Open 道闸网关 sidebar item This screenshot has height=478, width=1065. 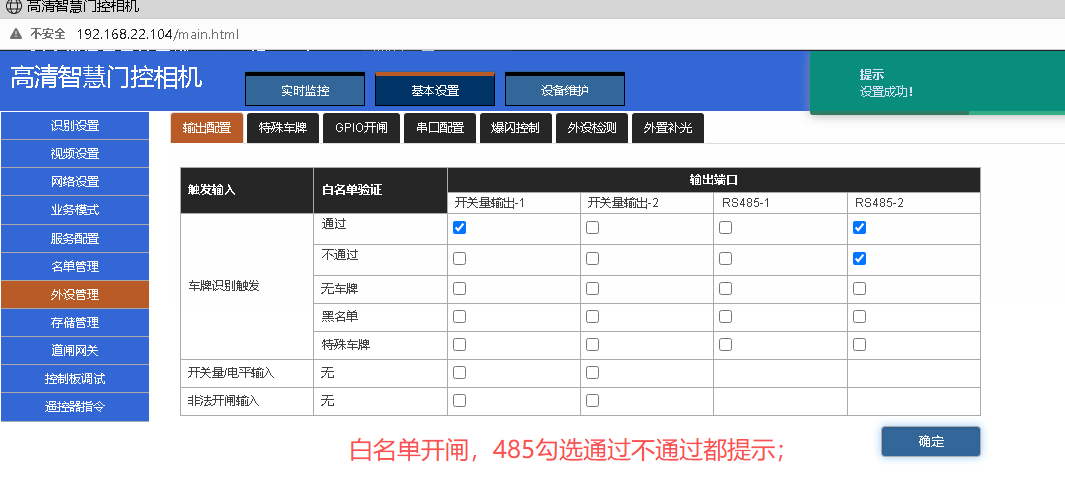click(x=75, y=351)
